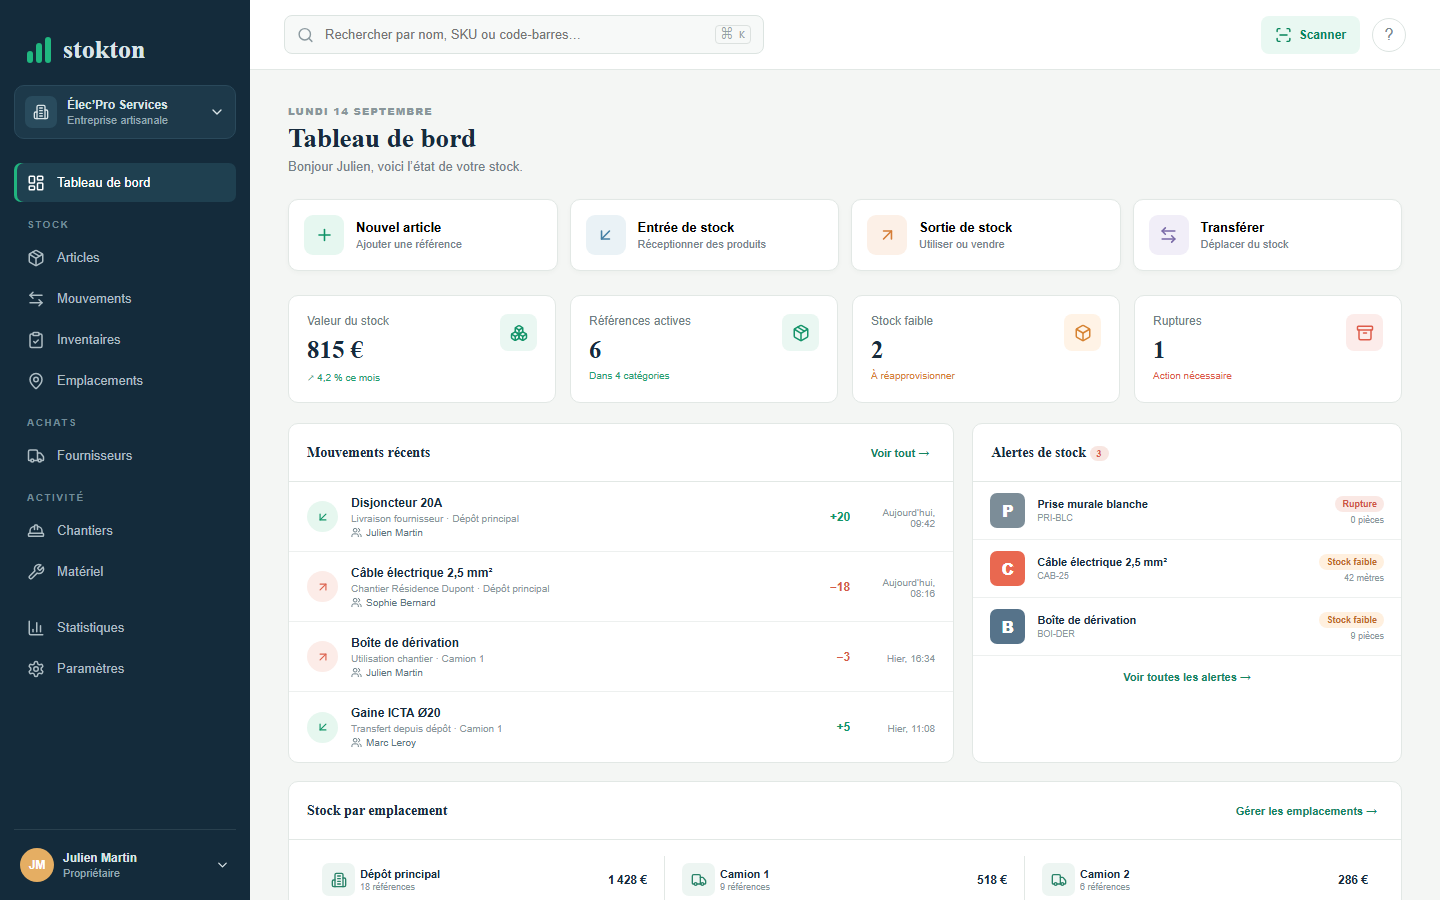Click Gérer les emplacements link
The height and width of the screenshot is (900, 1440).
(1307, 811)
